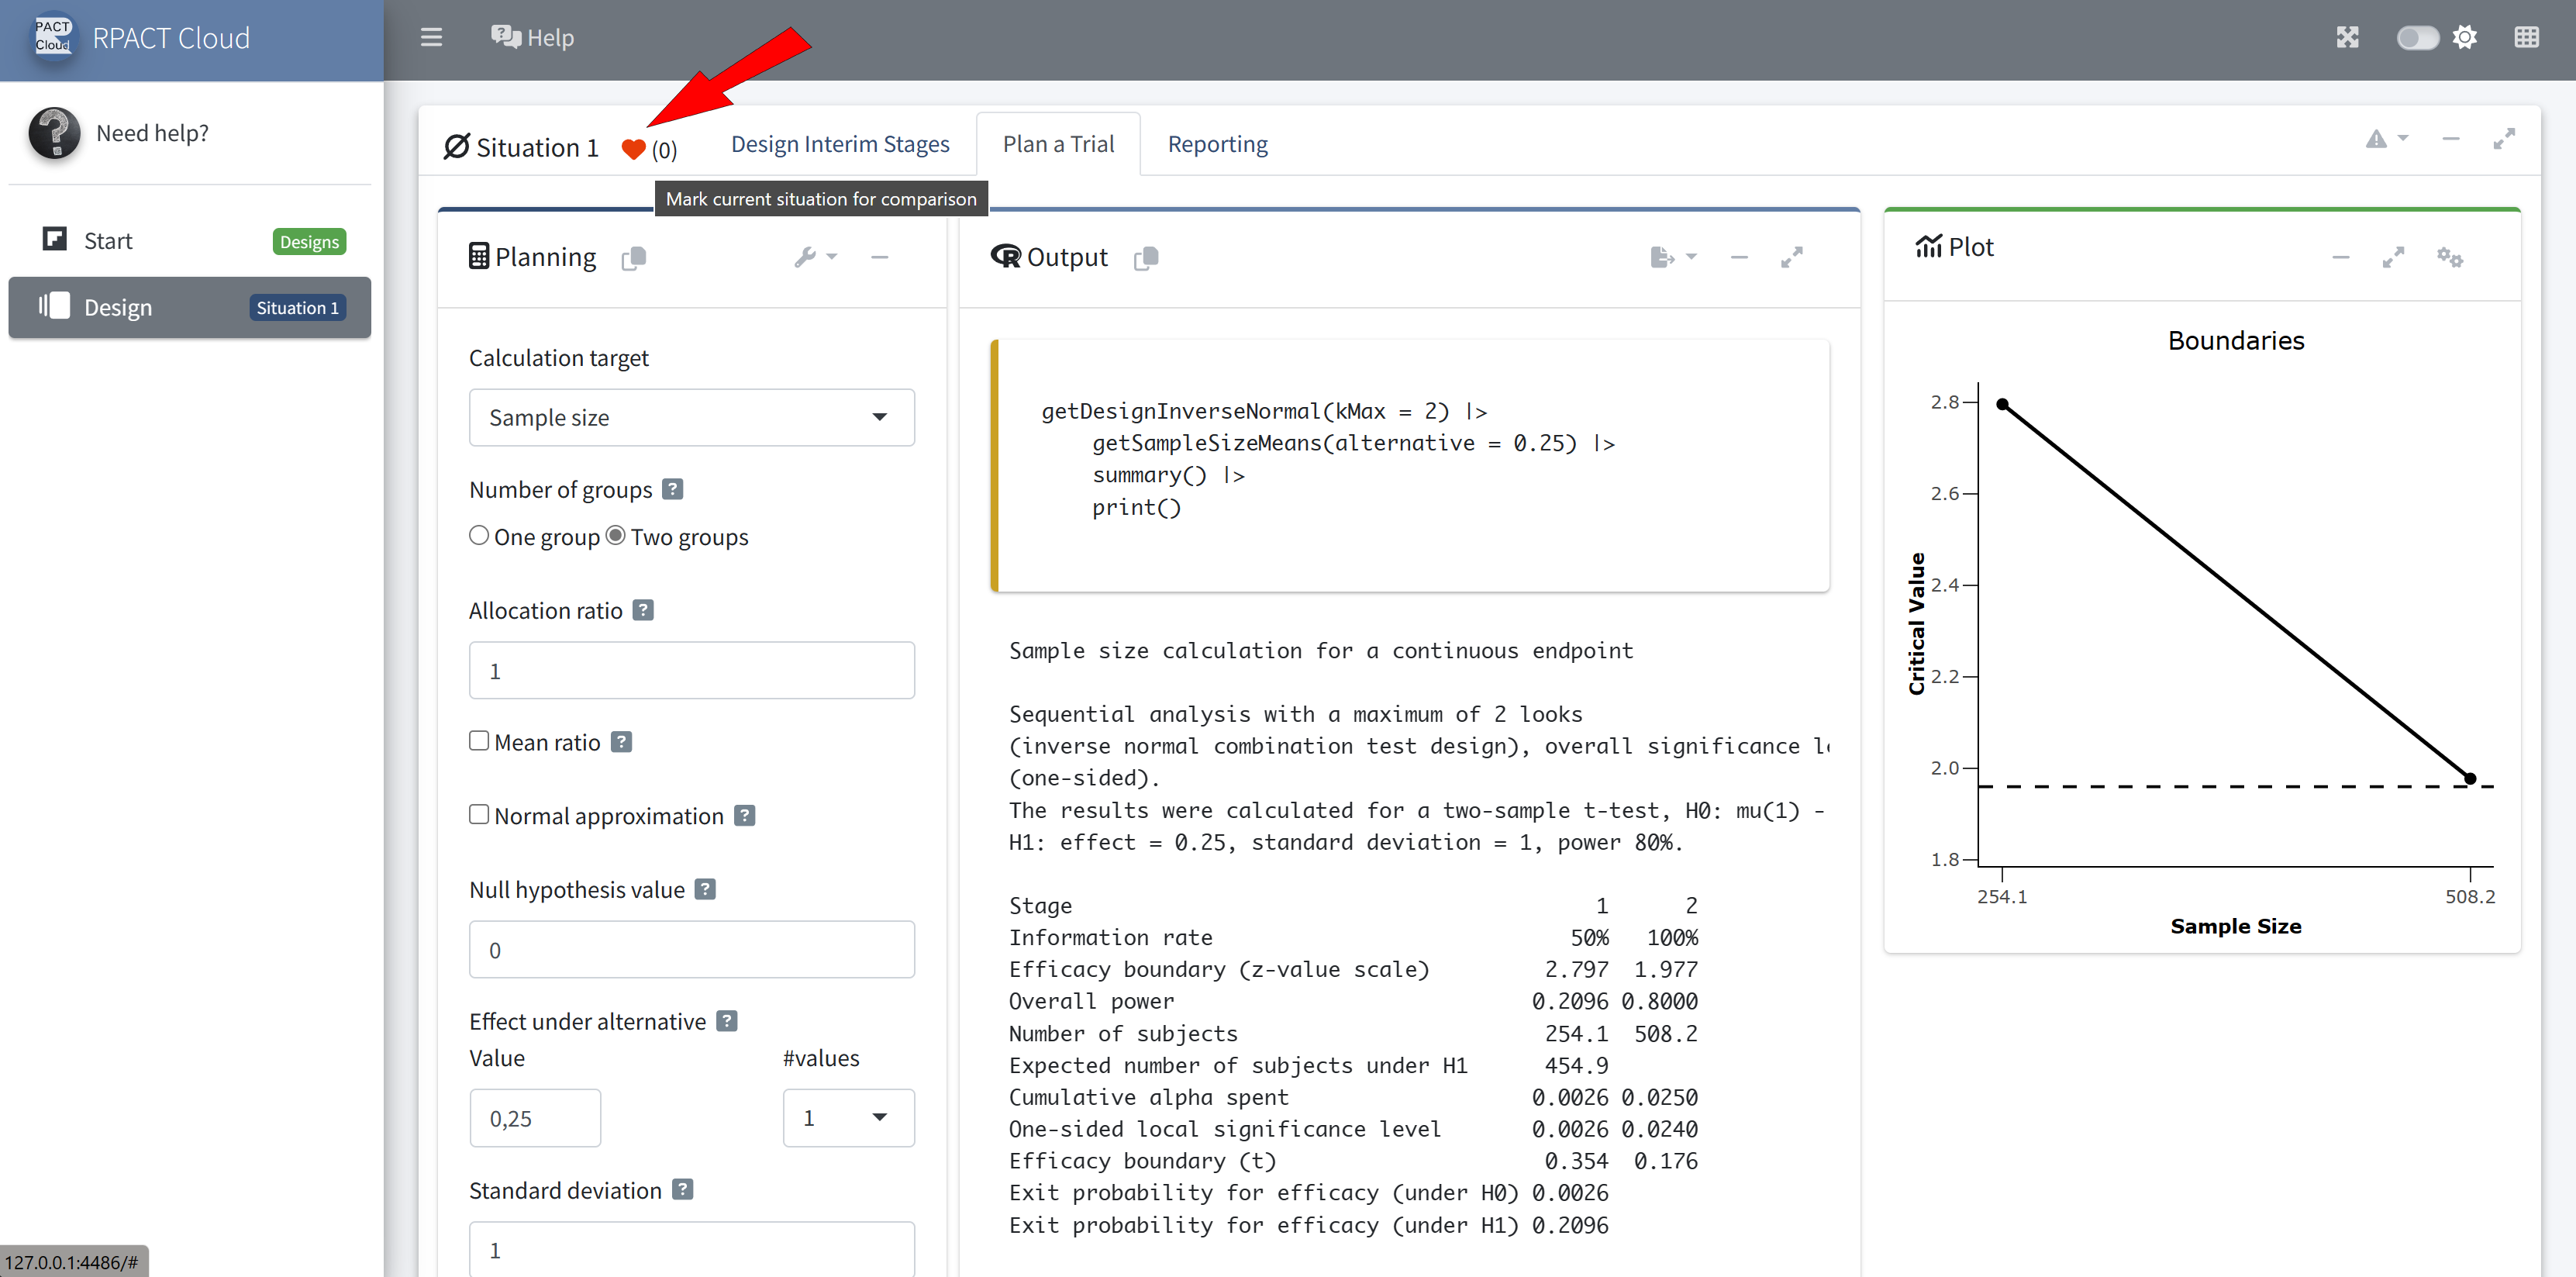Switch to Design Interim Stages tab
Viewport: 2576px width, 1277px height.
click(840, 144)
